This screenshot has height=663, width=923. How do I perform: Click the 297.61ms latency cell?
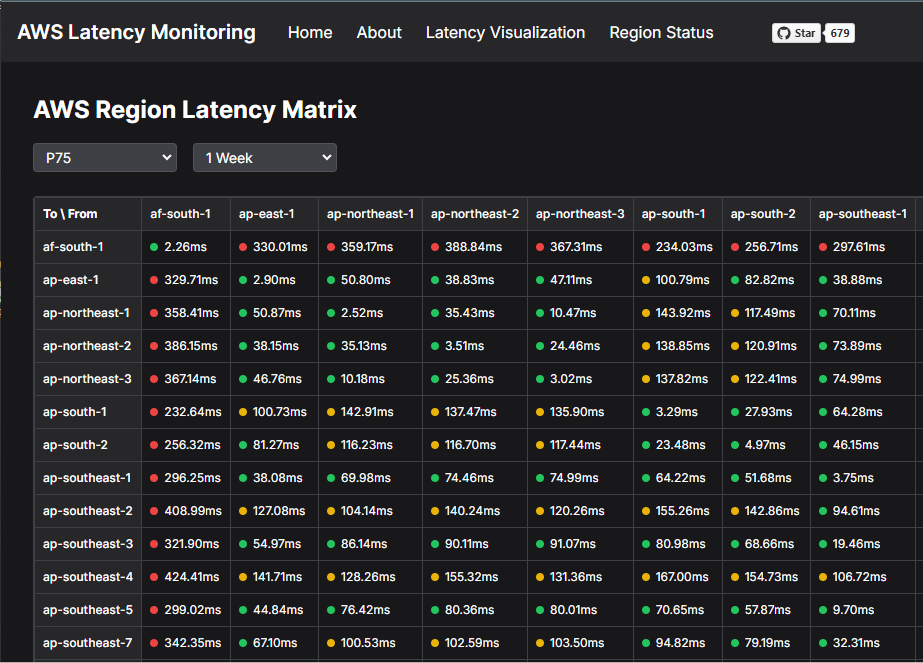[x=862, y=247]
